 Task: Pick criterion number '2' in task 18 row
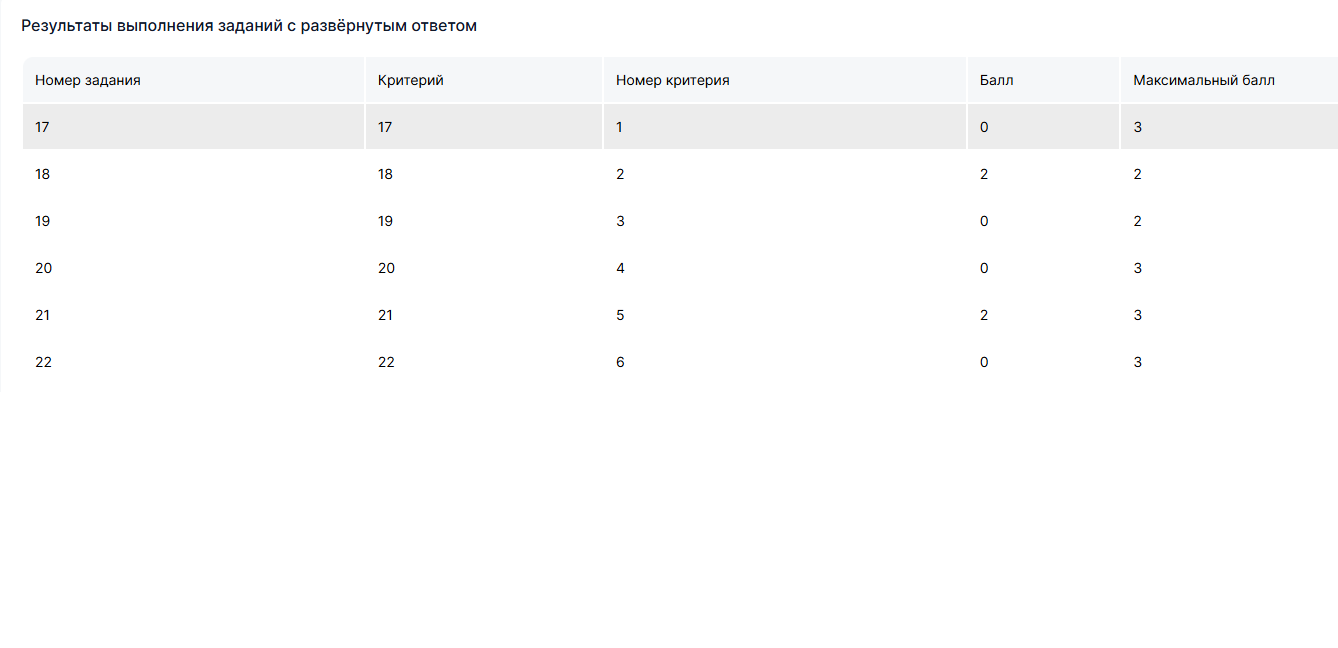point(785,174)
